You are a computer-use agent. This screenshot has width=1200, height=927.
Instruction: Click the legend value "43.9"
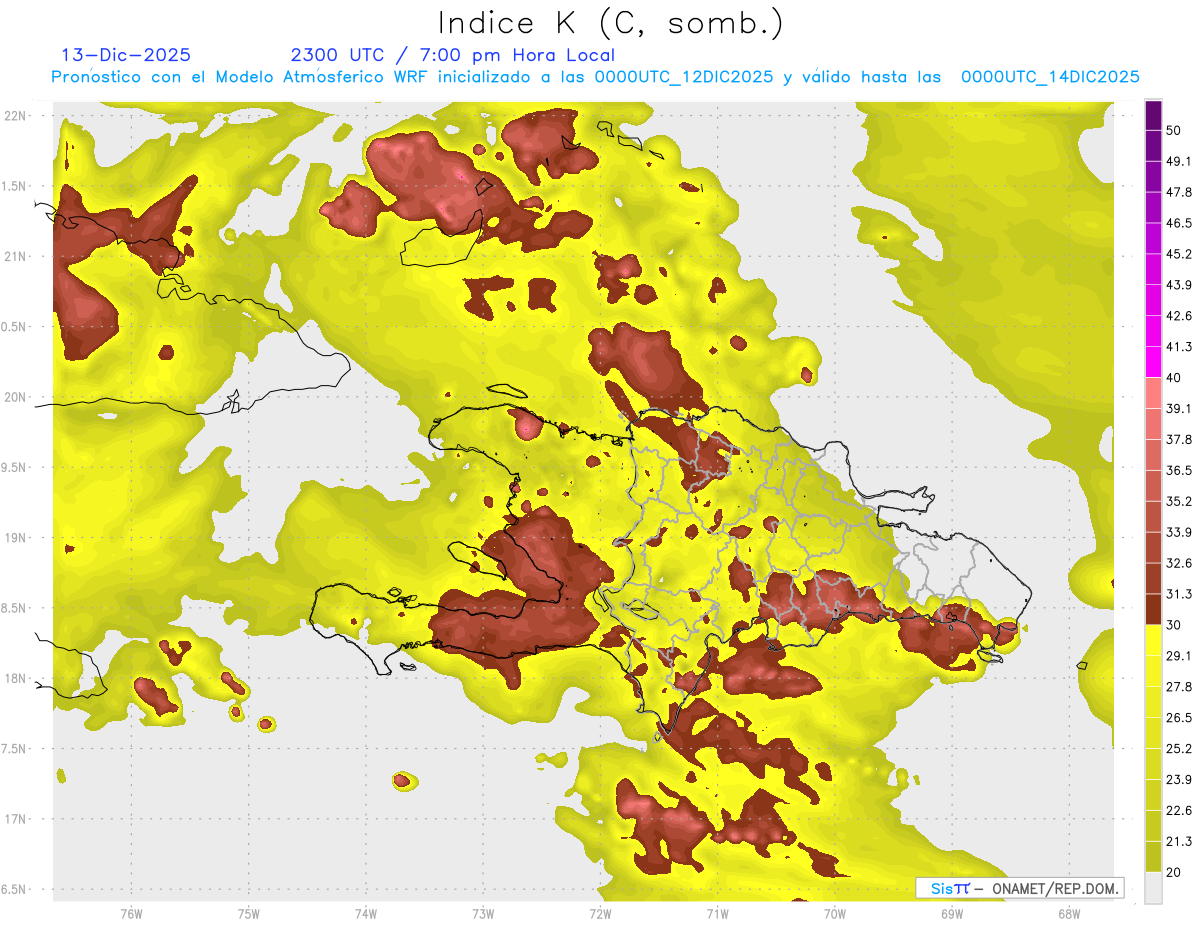pyautogui.click(x=1179, y=285)
